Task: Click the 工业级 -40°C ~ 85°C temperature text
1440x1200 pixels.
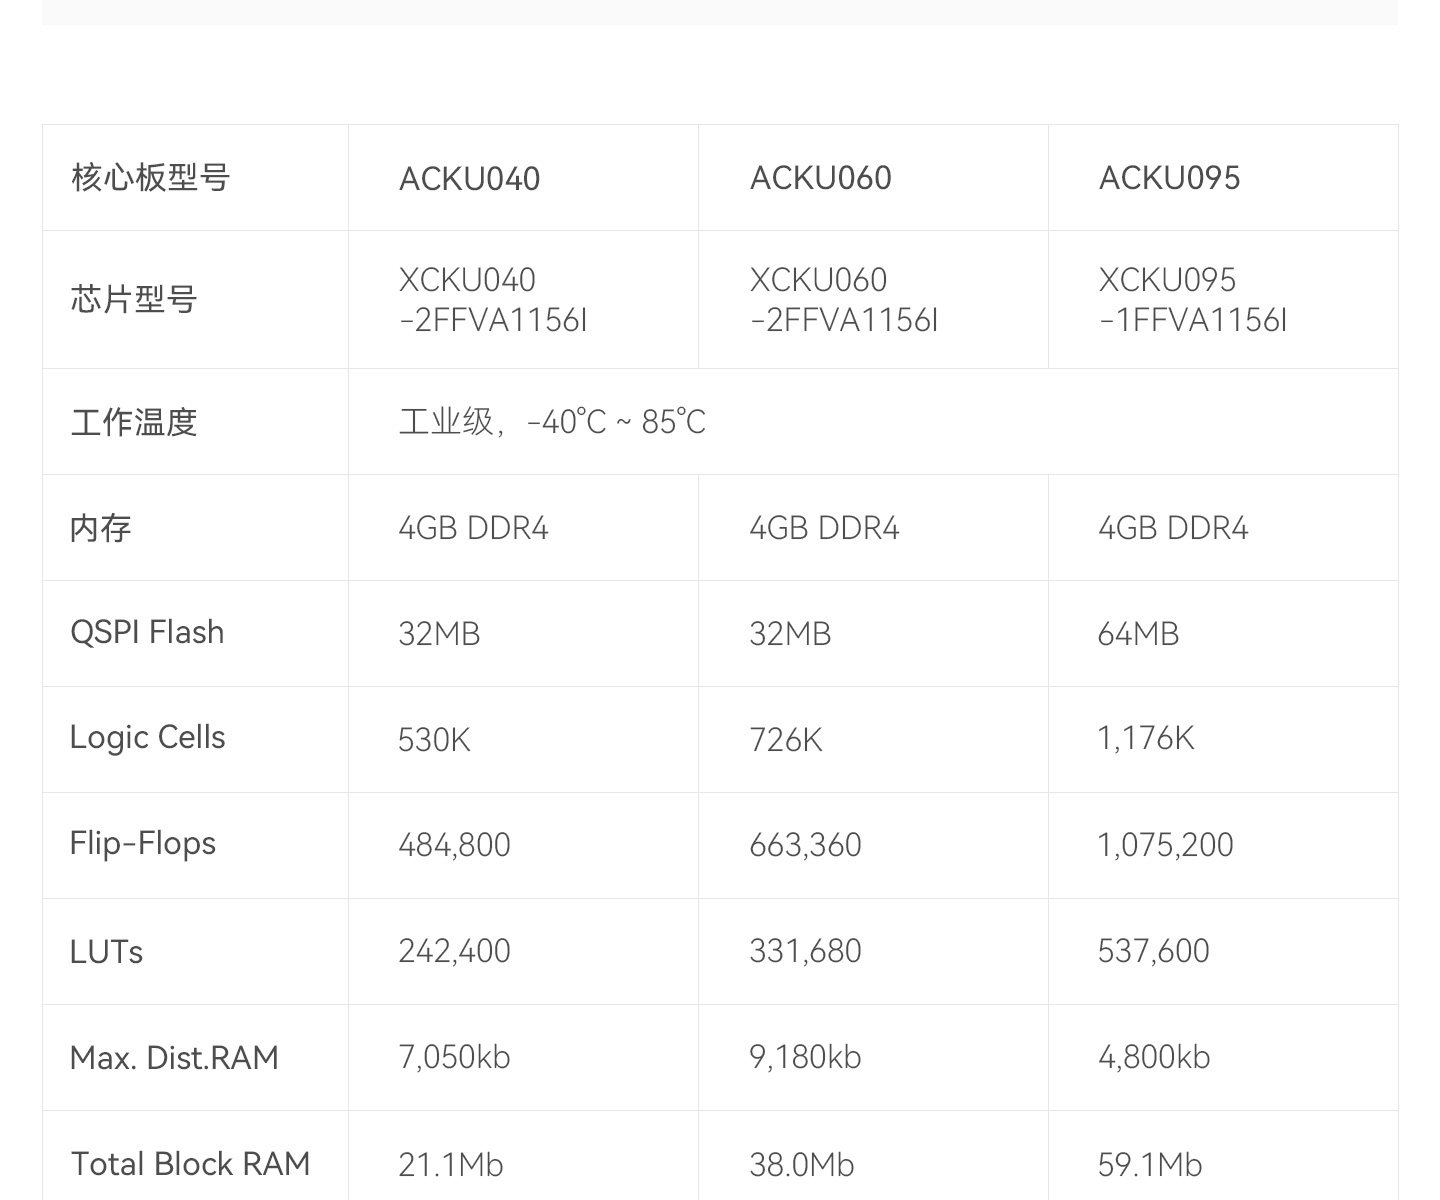Action: point(552,422)
